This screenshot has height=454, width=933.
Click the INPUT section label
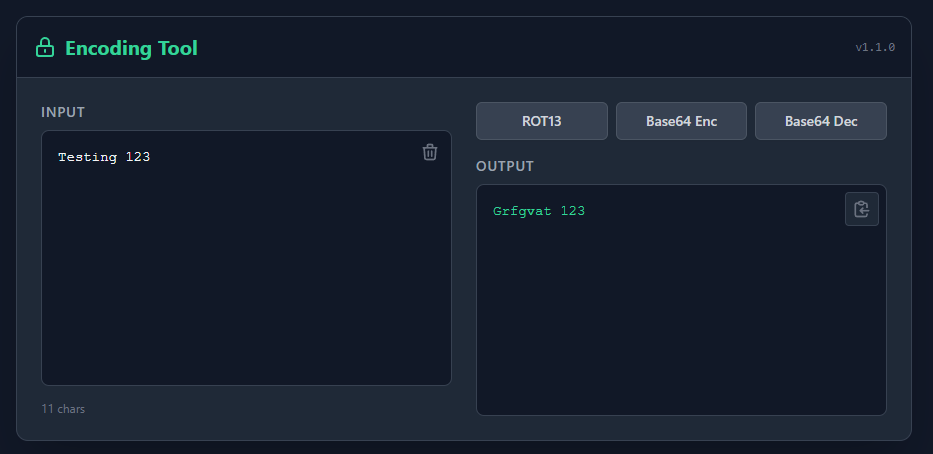(63, 112)
